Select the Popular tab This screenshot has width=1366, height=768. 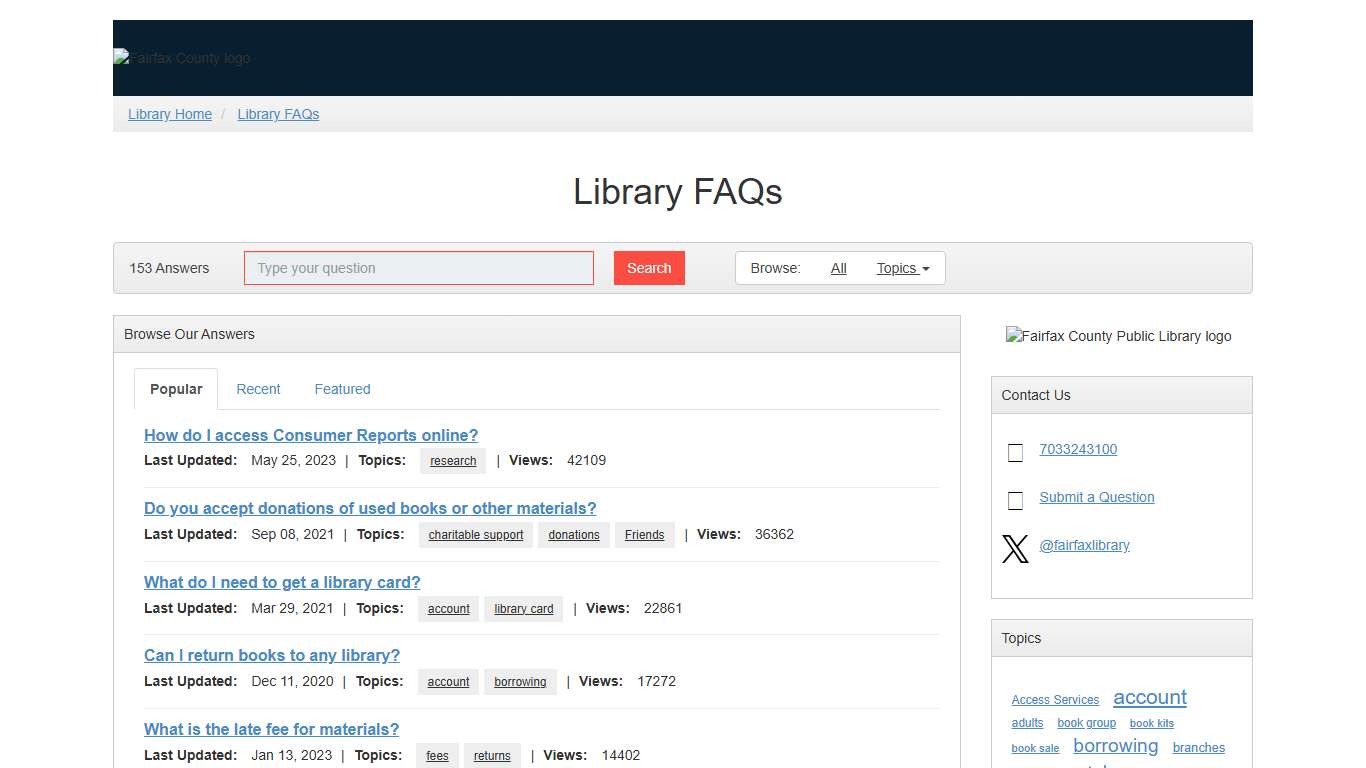coord(176,389)
